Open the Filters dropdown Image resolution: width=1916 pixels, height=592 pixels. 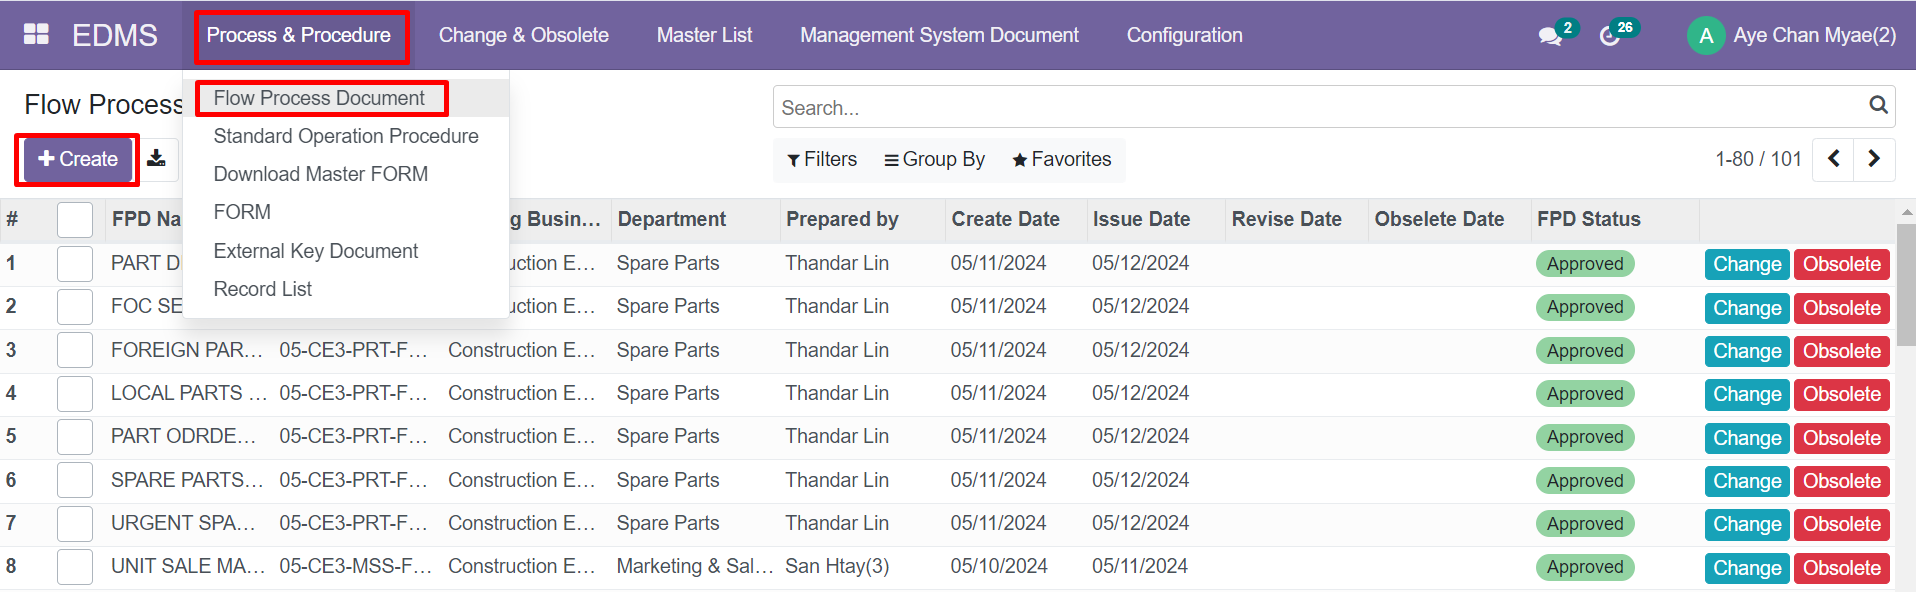pos(822,159)
